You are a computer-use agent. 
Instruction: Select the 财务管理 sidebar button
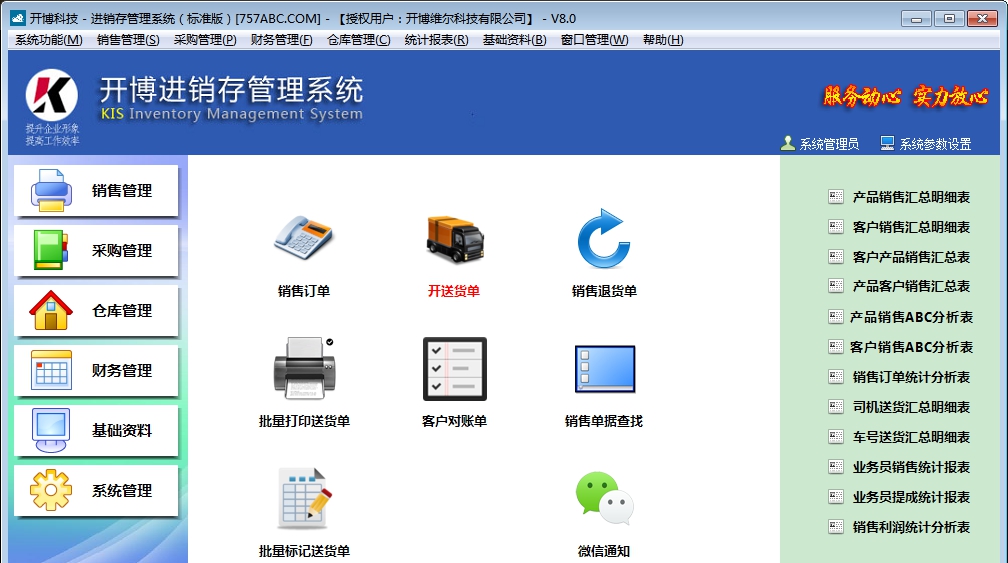(x=96, y=370)
